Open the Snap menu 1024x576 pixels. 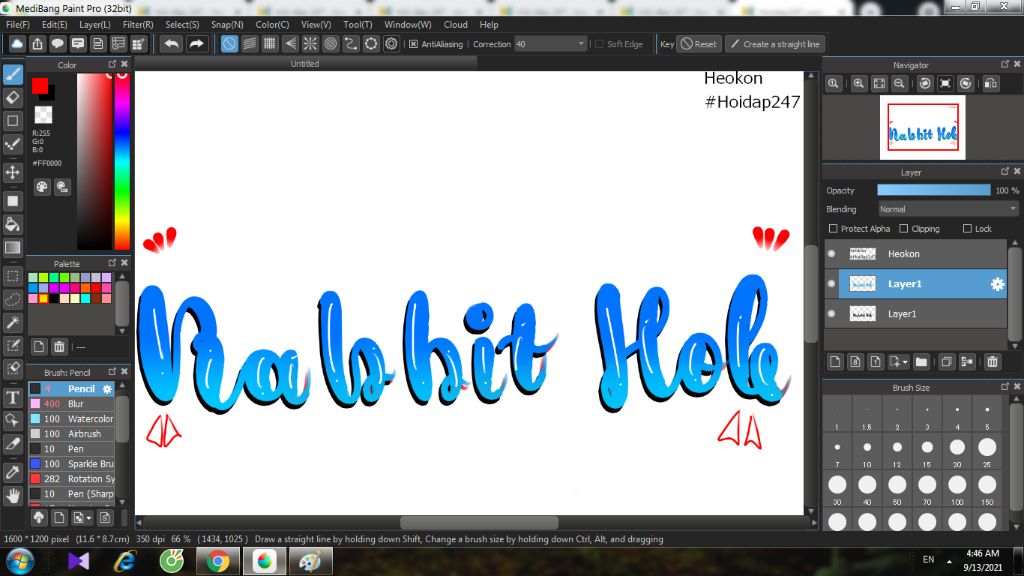[227, 25]
